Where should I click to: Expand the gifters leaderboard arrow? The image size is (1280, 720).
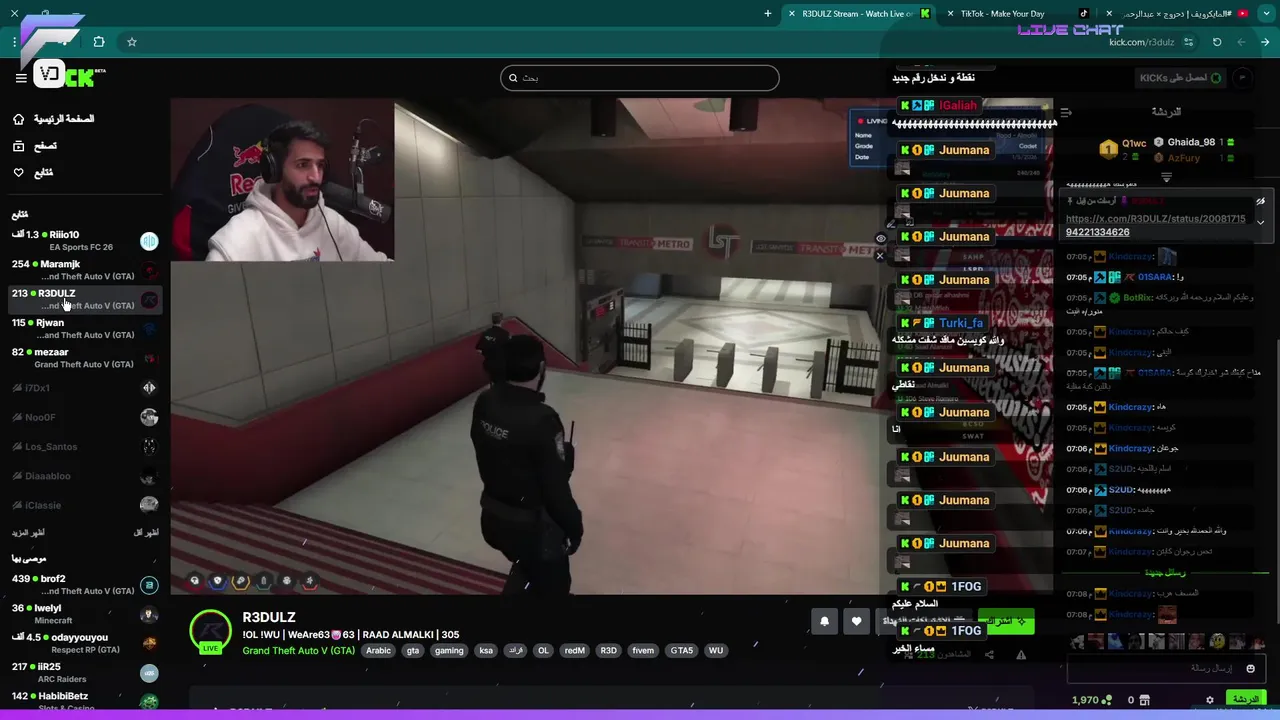(x=1166, y=177)
